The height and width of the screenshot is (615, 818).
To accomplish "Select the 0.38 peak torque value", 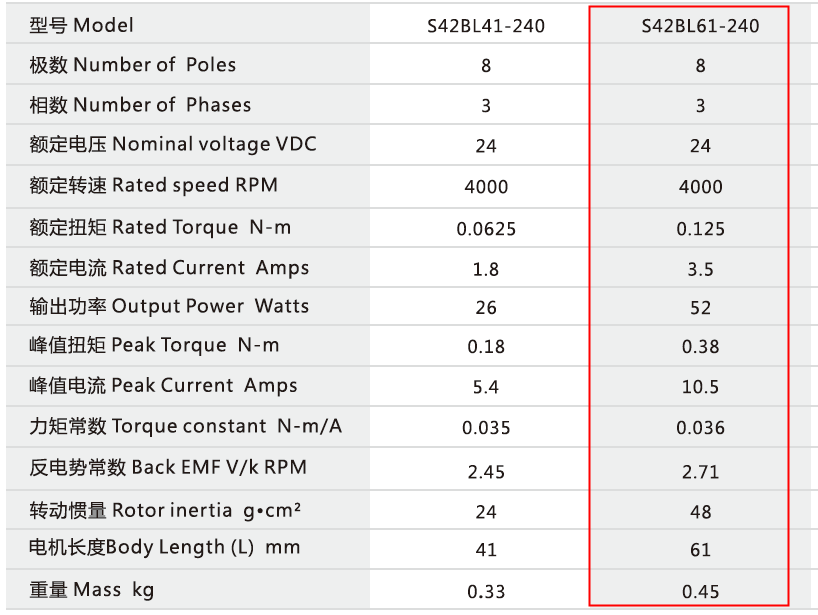I will 700,348.
